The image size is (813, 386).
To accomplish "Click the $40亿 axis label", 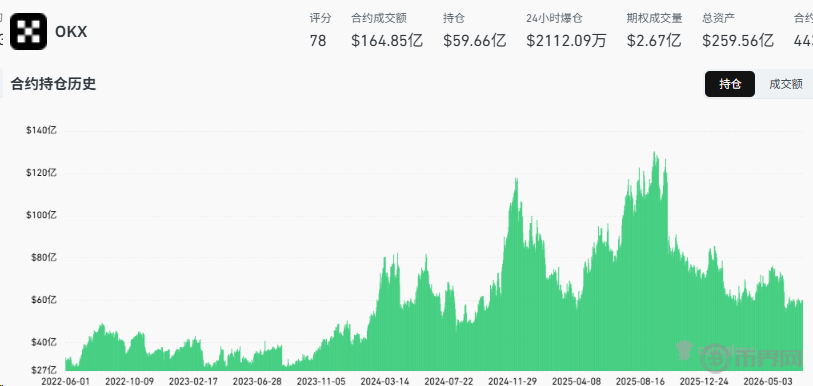I will point(44,342).
